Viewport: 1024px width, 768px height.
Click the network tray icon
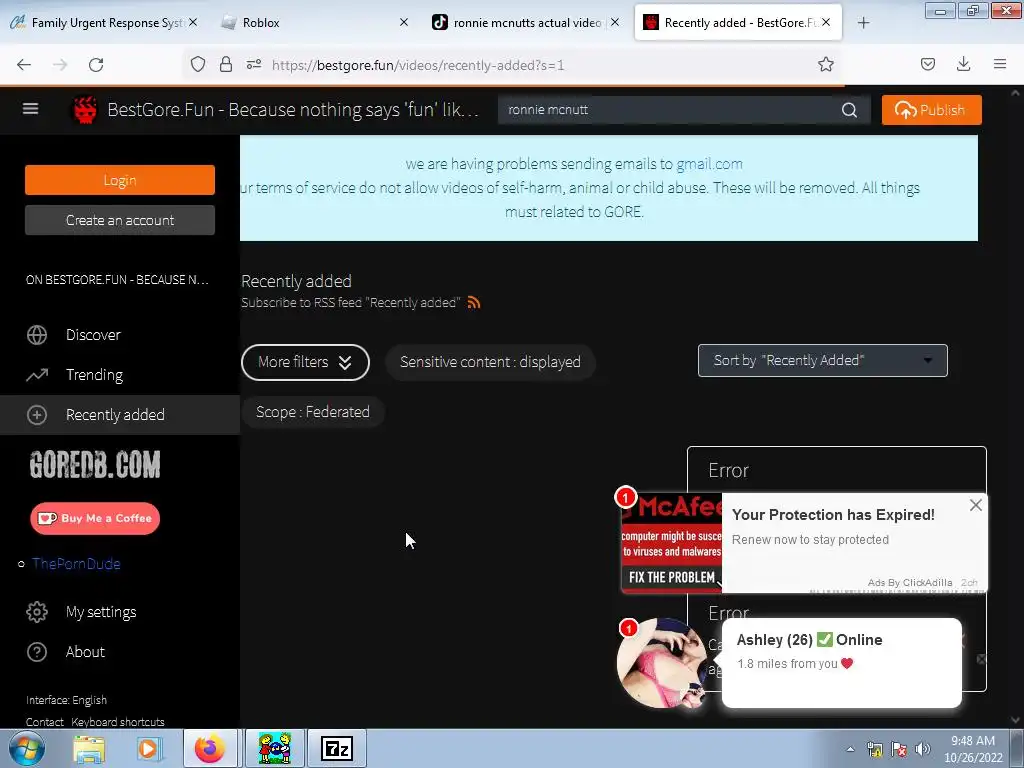click(x=874, y=749)
